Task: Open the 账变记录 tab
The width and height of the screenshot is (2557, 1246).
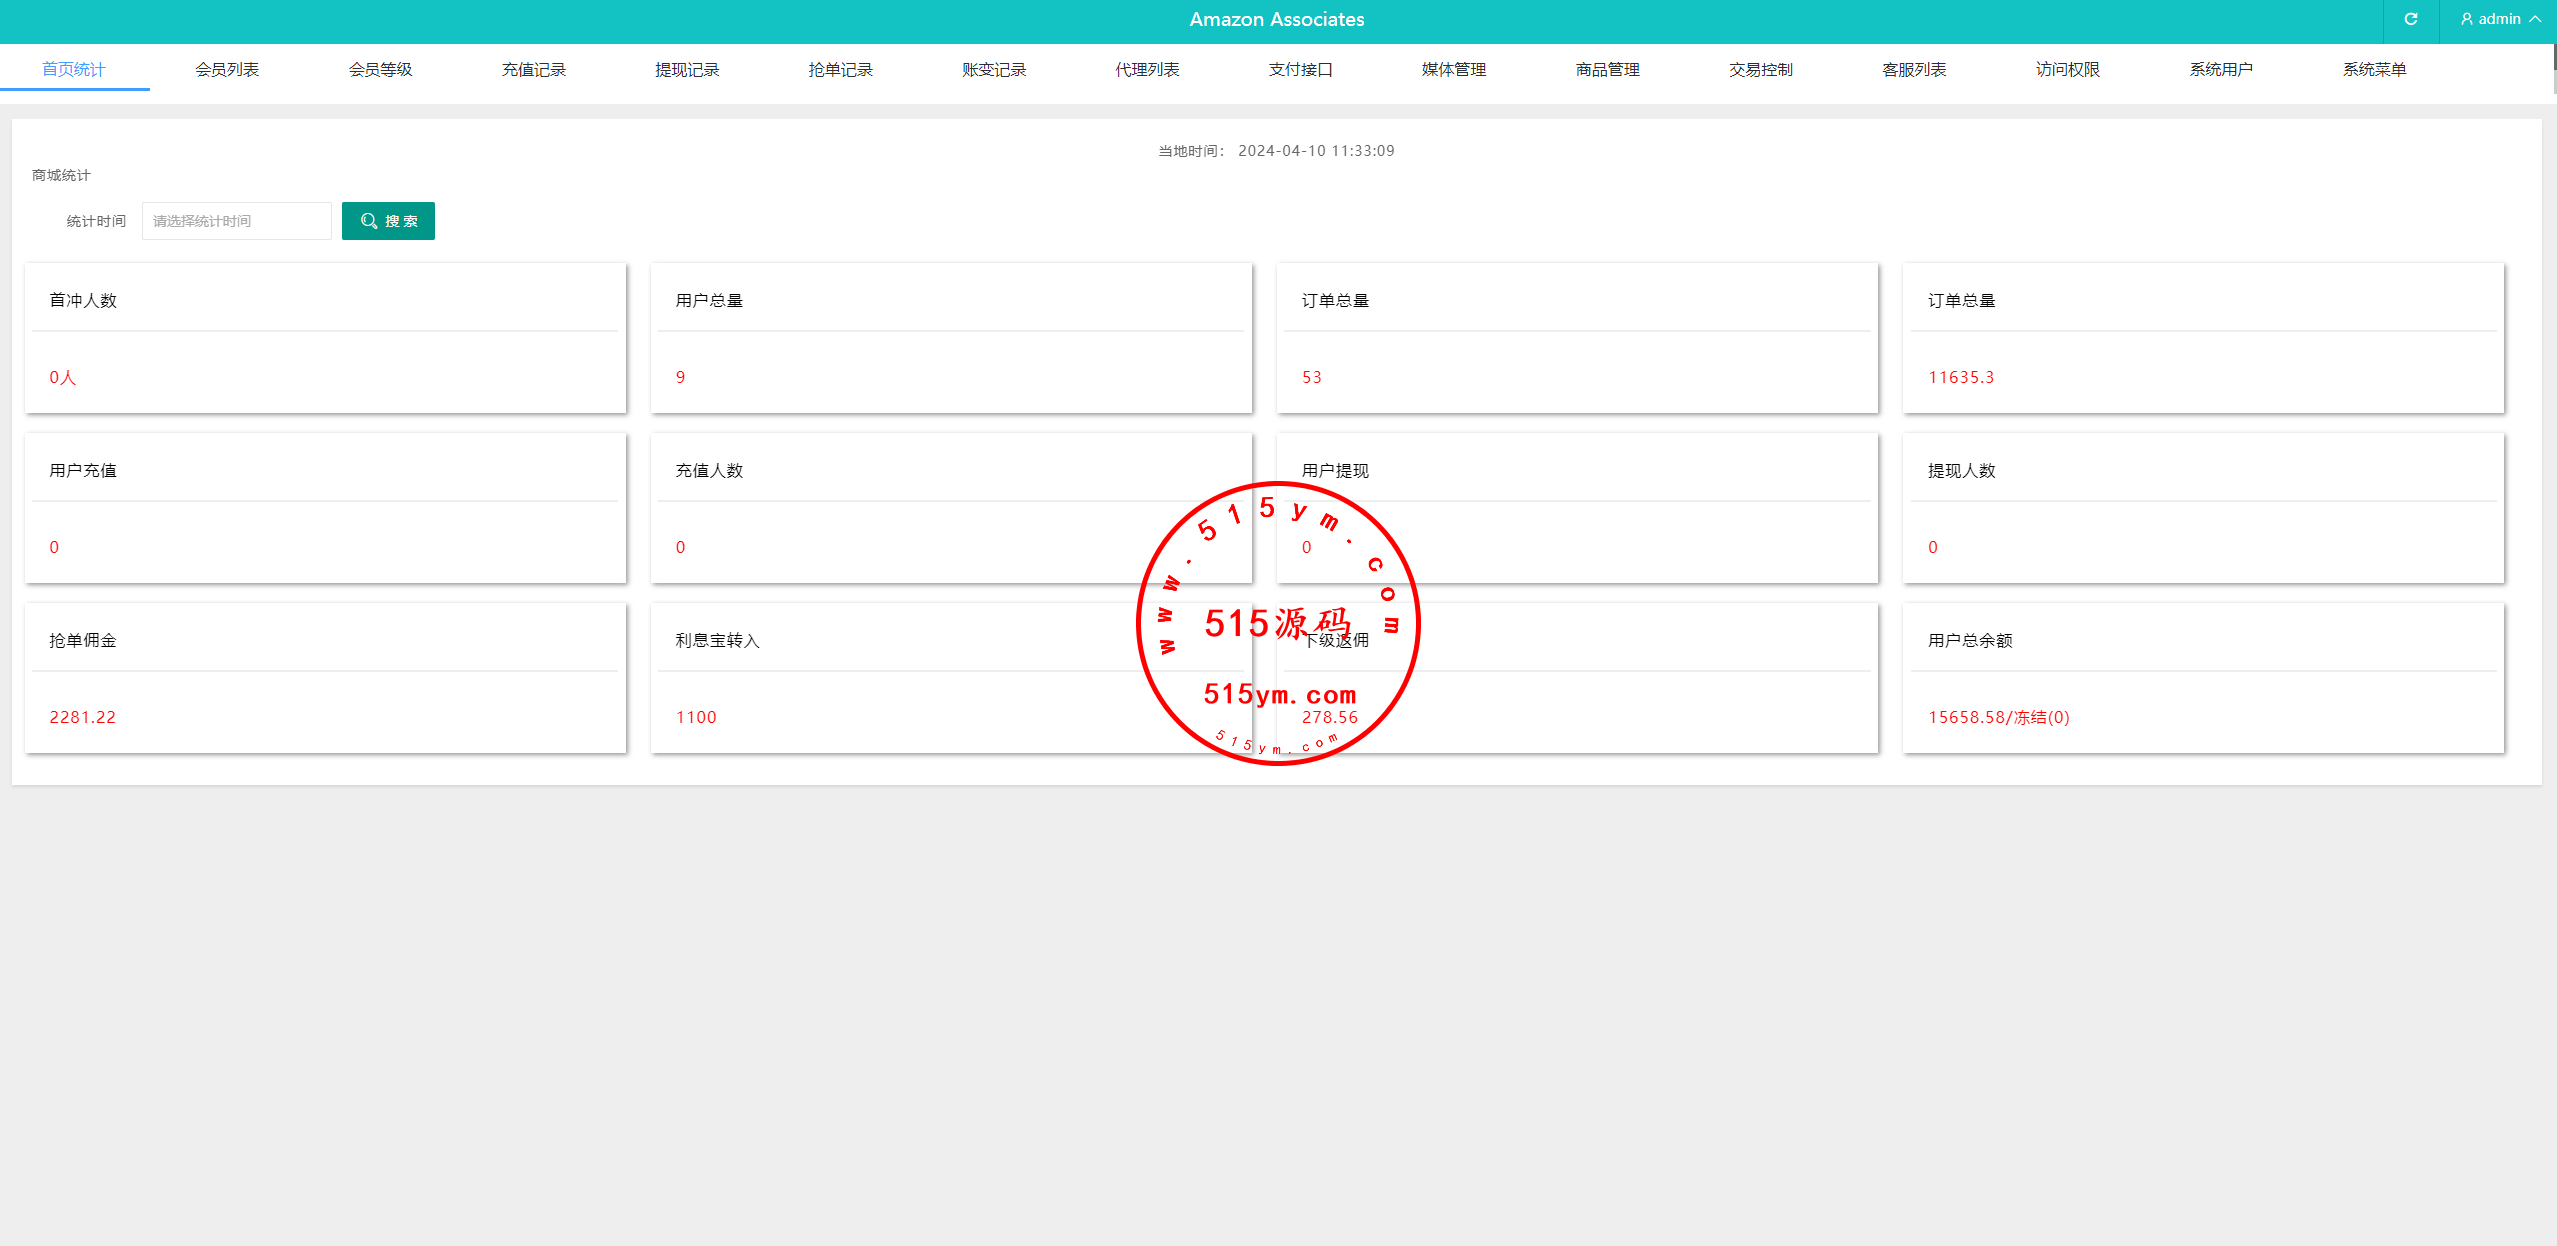Action: tap(994, 69)
